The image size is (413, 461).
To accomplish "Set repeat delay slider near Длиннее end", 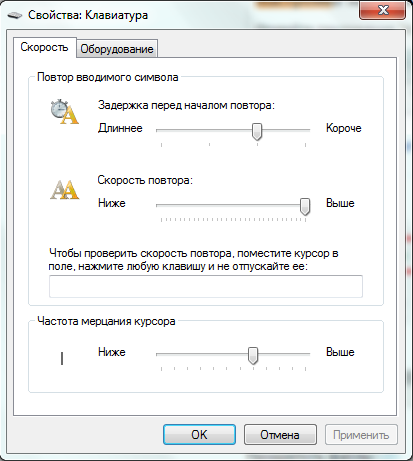I will [164, 130].
